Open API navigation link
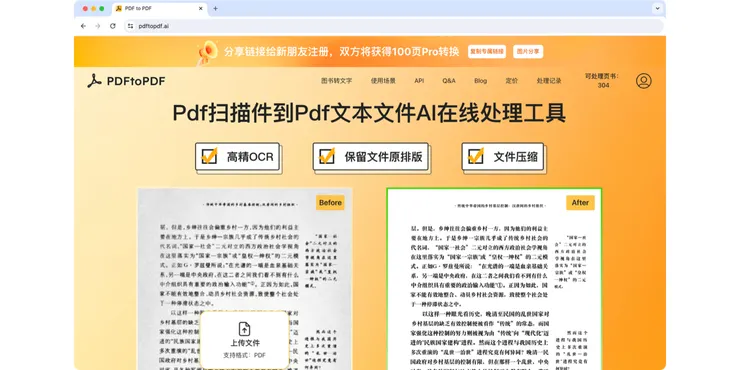The height and width of the screenshot is (370, 740). [419, 81]
